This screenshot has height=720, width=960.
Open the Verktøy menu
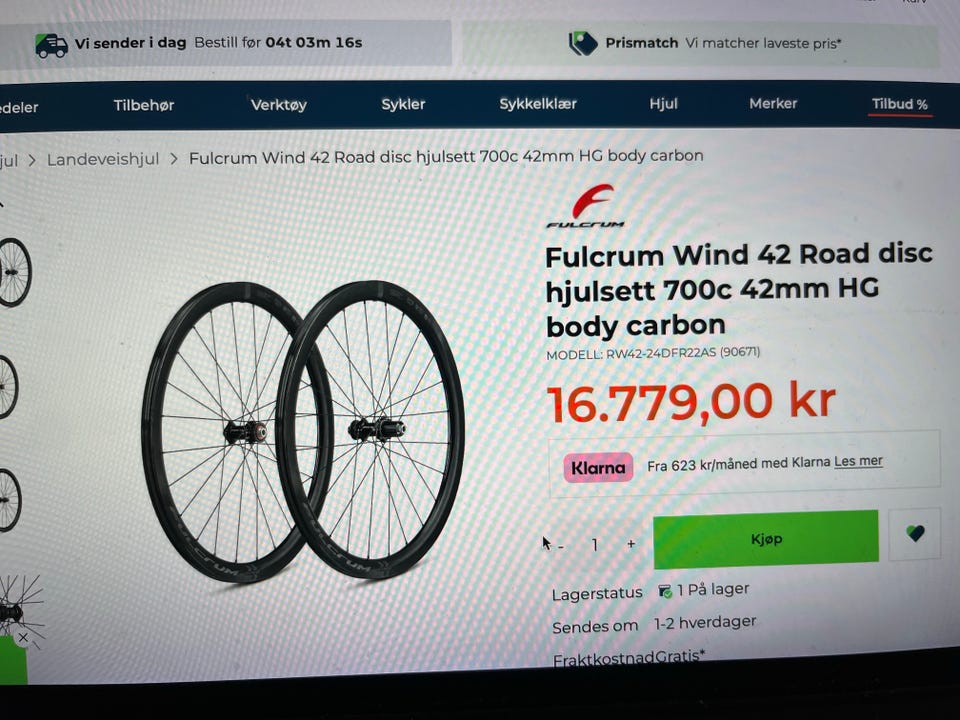point(279,105)
